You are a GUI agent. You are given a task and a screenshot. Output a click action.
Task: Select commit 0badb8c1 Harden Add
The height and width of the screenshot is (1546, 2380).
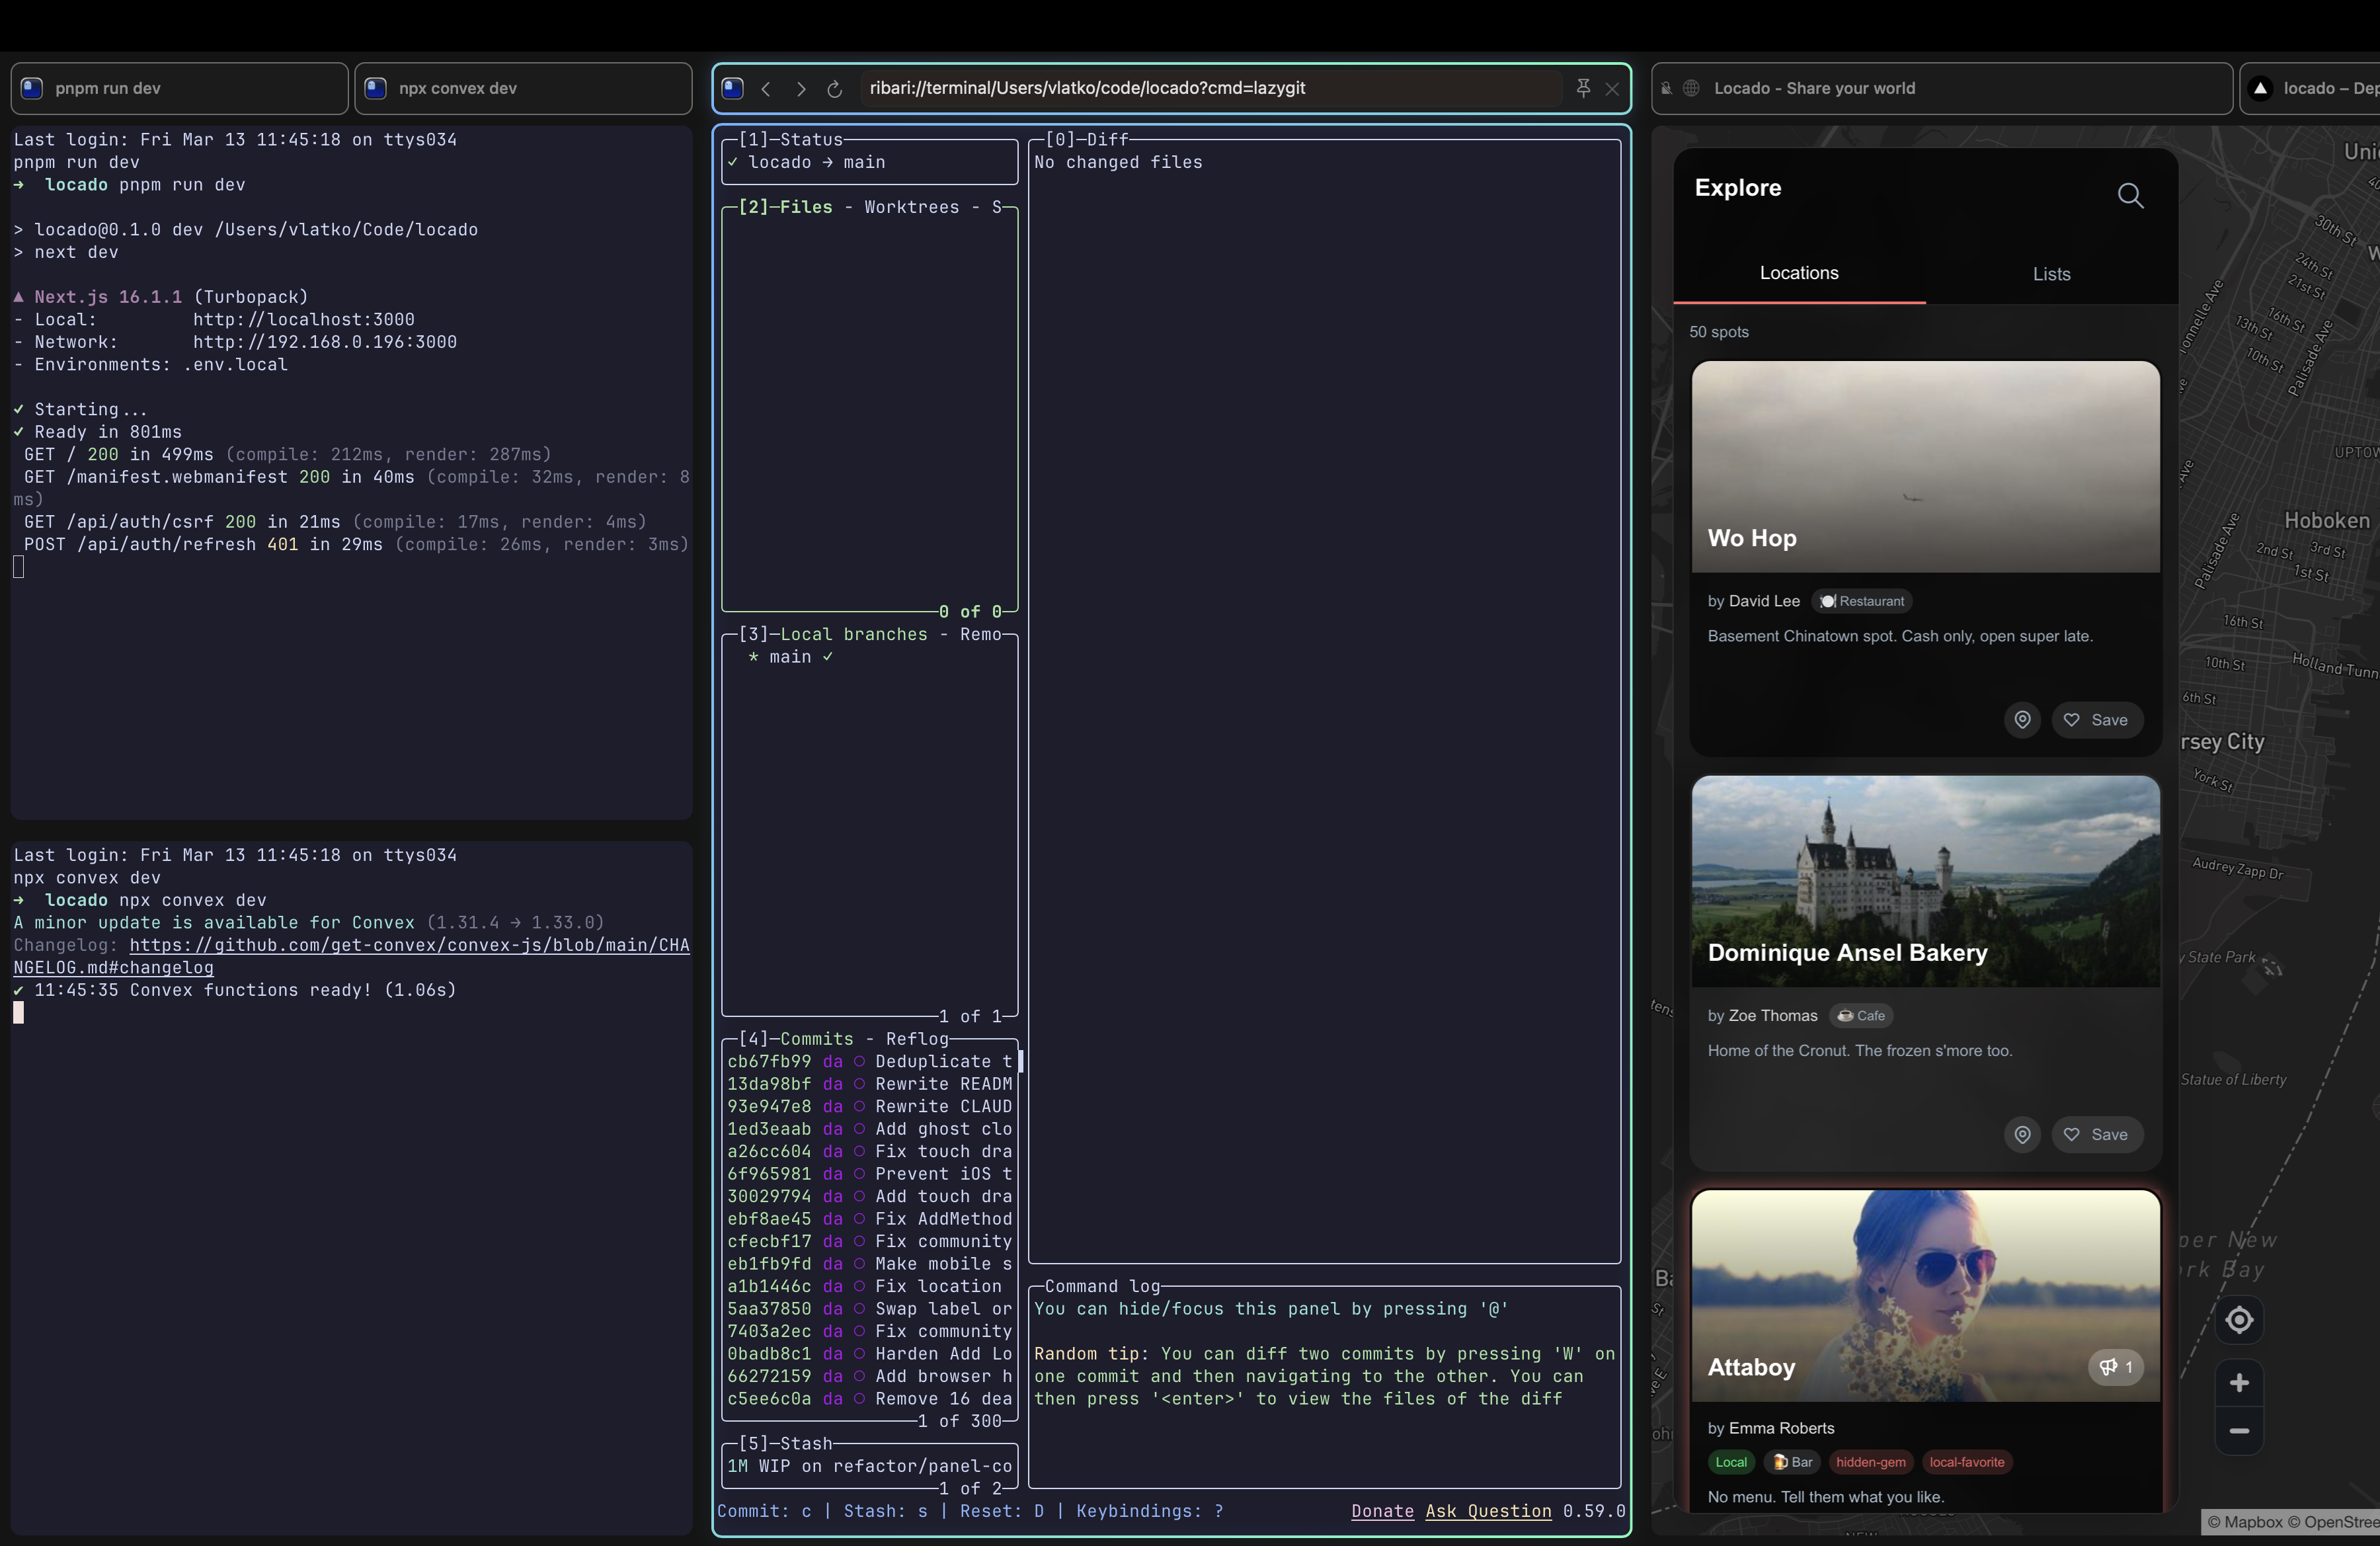[x=870, y=1354]
